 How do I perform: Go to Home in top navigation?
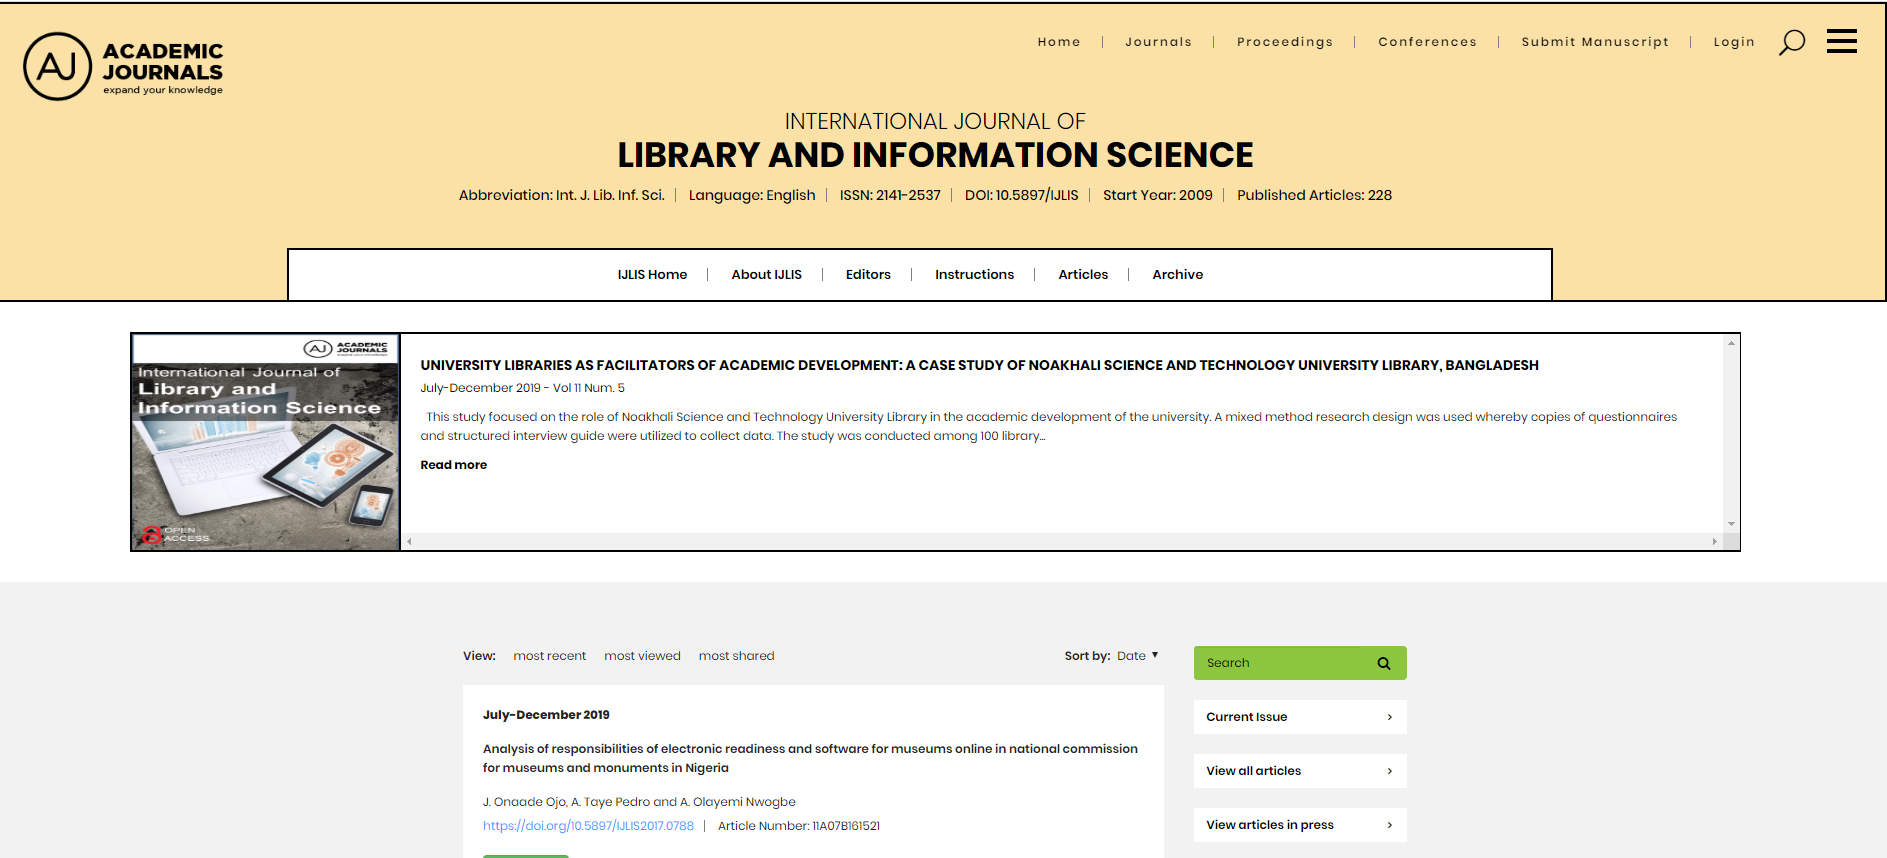1059,42
